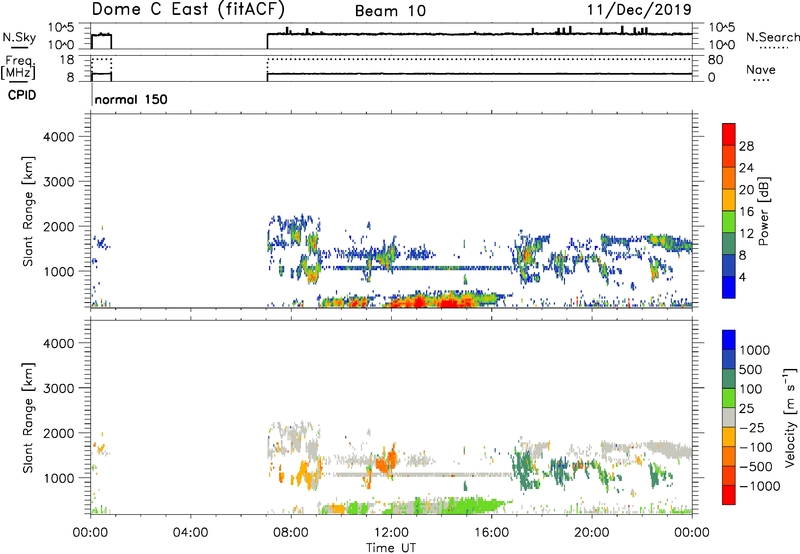Screen dimensions: 800x554
Task: Click the '20:00' time tick label
Action: (592, 533)
